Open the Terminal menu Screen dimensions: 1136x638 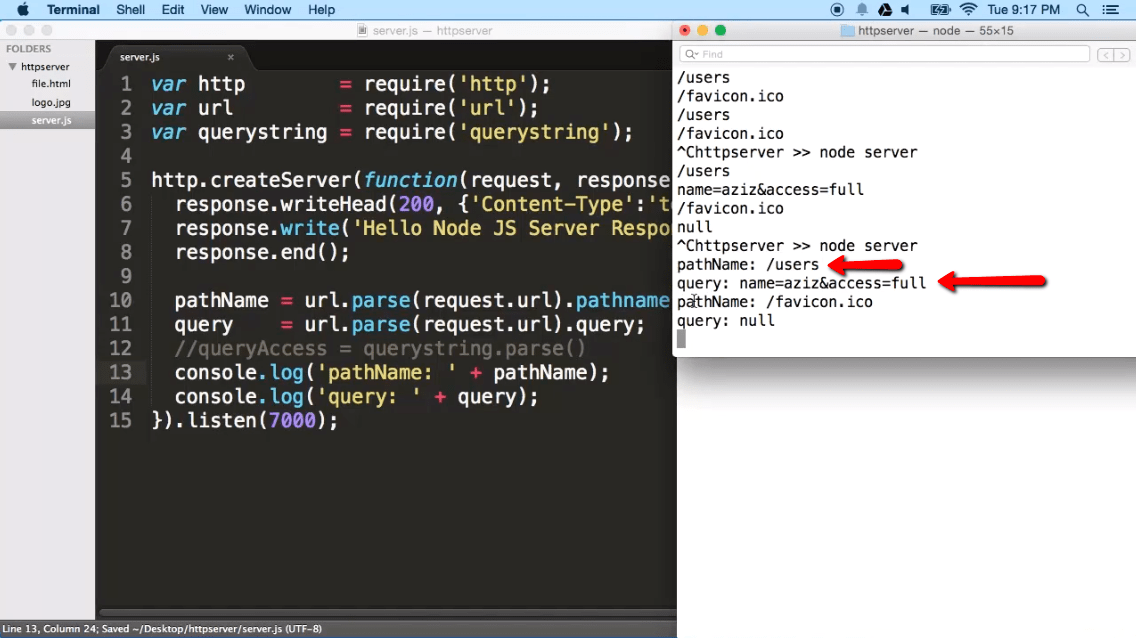tap(71, 10)
